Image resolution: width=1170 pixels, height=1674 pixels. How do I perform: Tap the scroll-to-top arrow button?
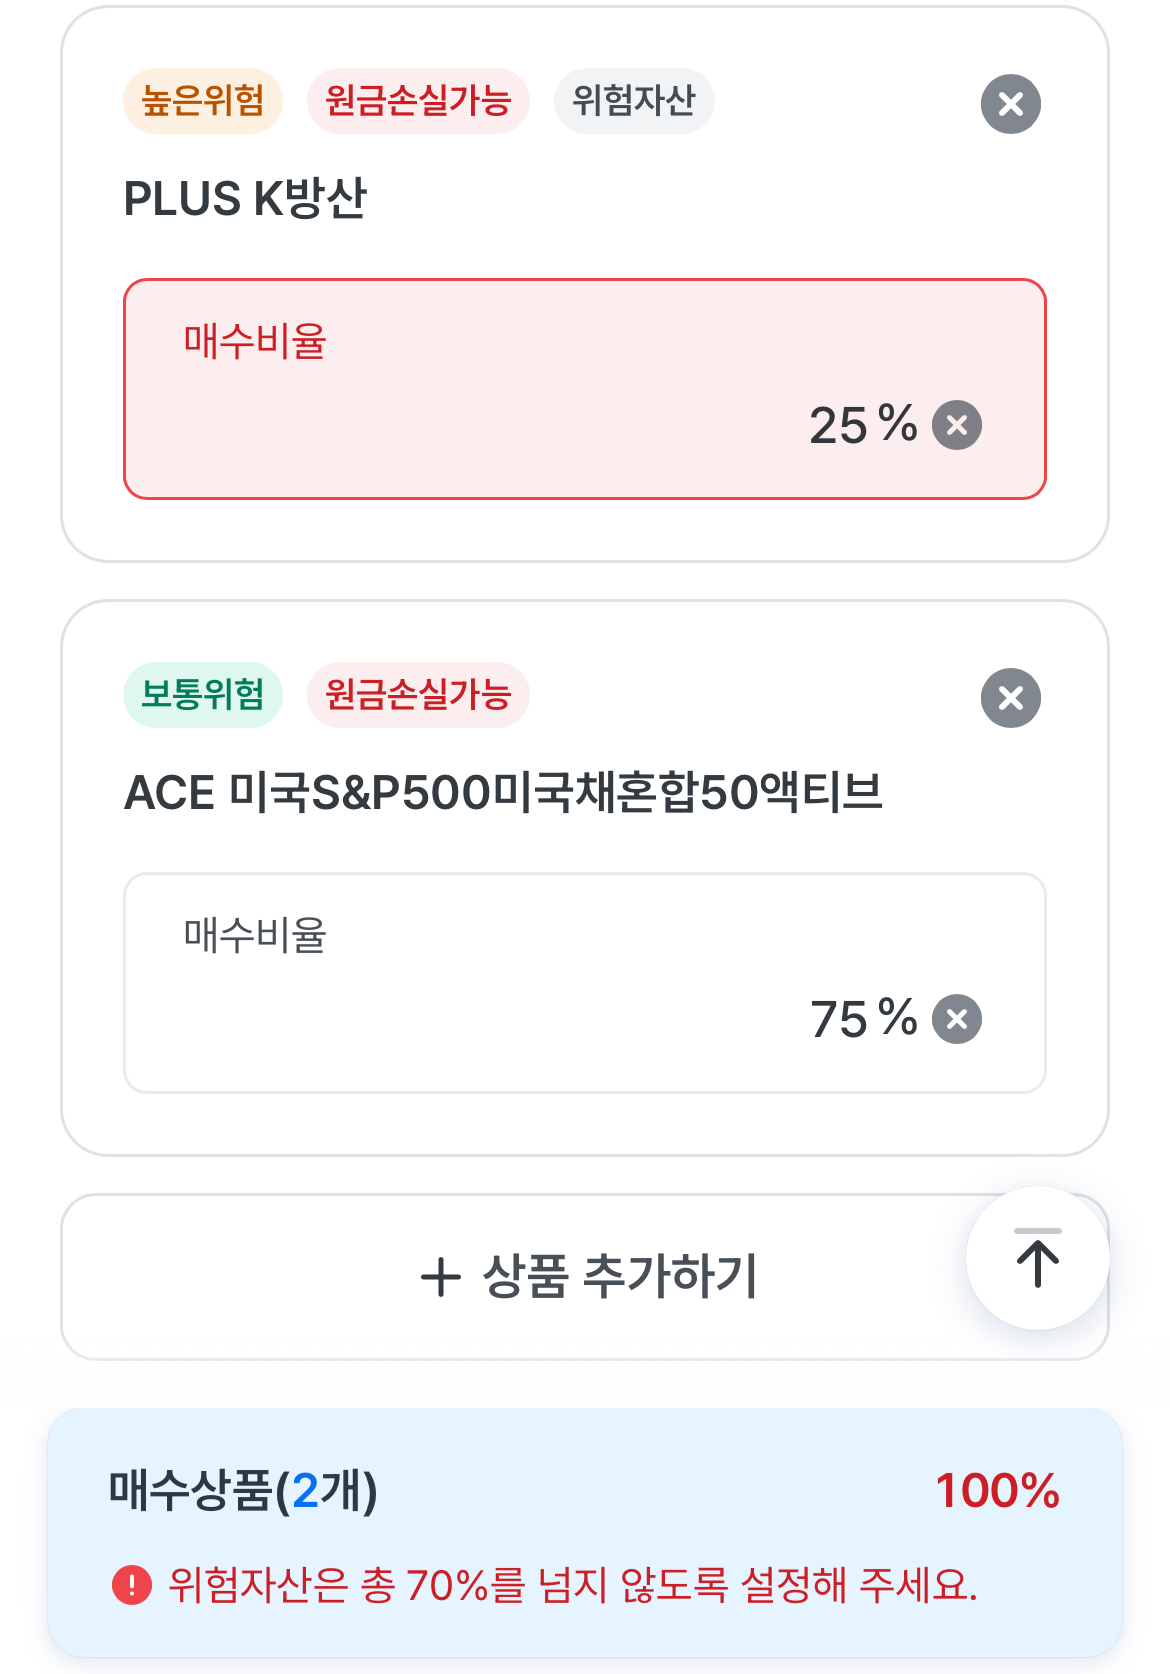pos(1037,1258)
